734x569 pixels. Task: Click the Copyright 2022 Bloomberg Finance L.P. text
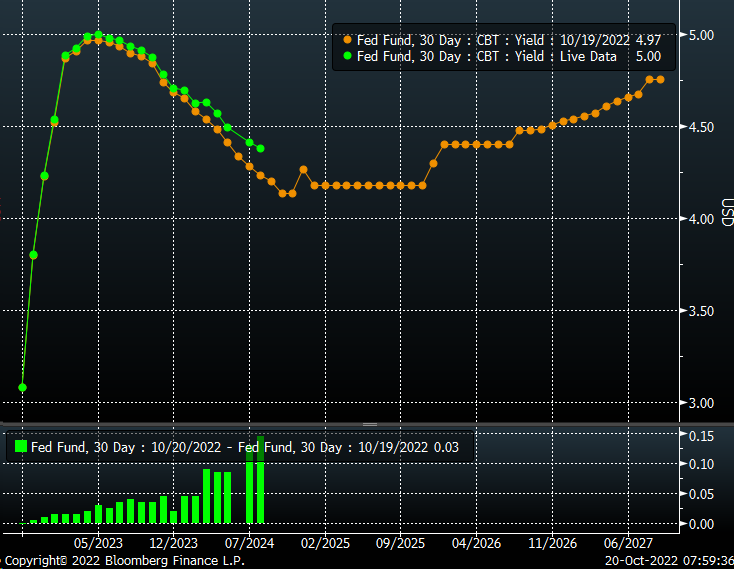click(125, 561)
